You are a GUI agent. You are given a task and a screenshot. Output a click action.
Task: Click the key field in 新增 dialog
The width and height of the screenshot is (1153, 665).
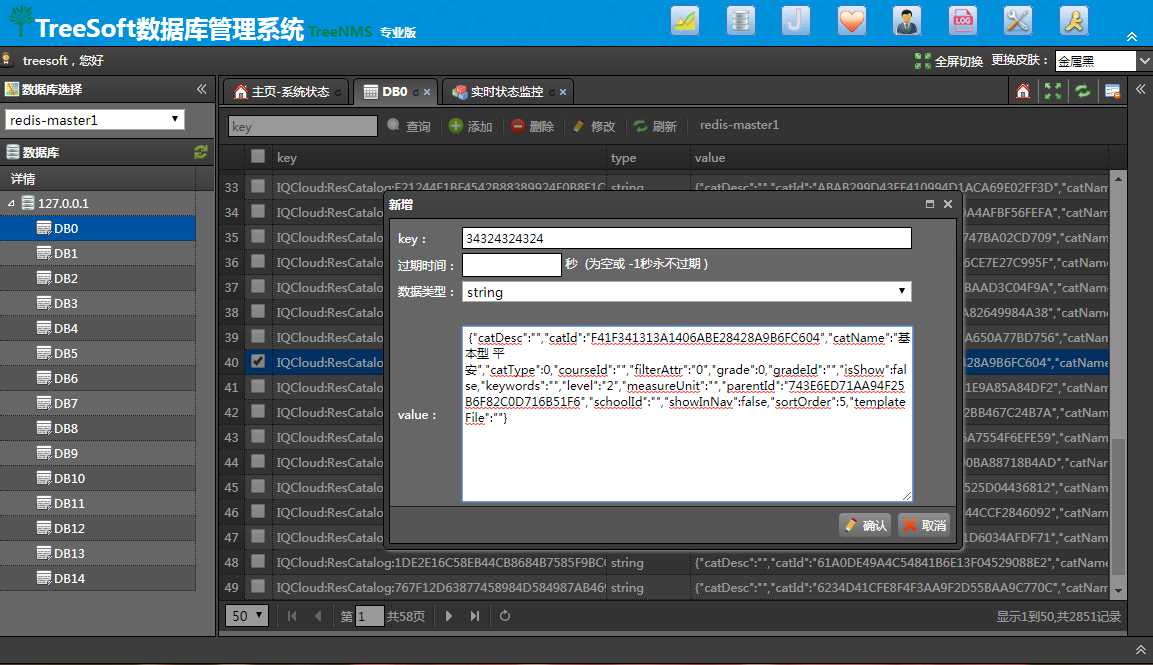click(x=687, y=238)
